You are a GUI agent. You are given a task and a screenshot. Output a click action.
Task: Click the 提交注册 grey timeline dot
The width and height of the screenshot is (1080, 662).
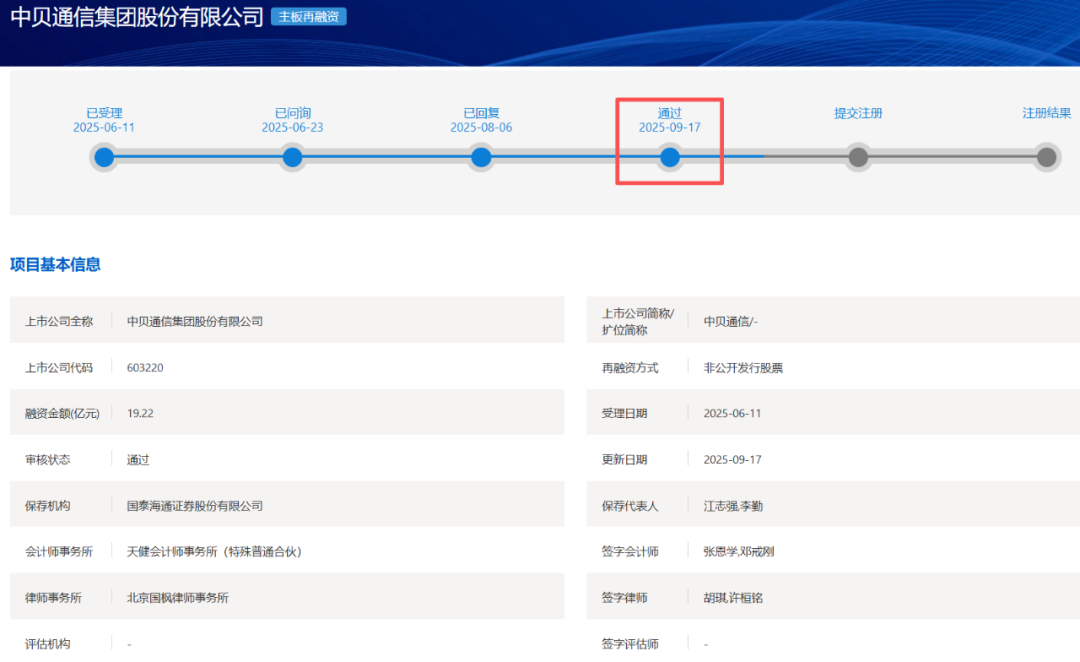point(858,157)
